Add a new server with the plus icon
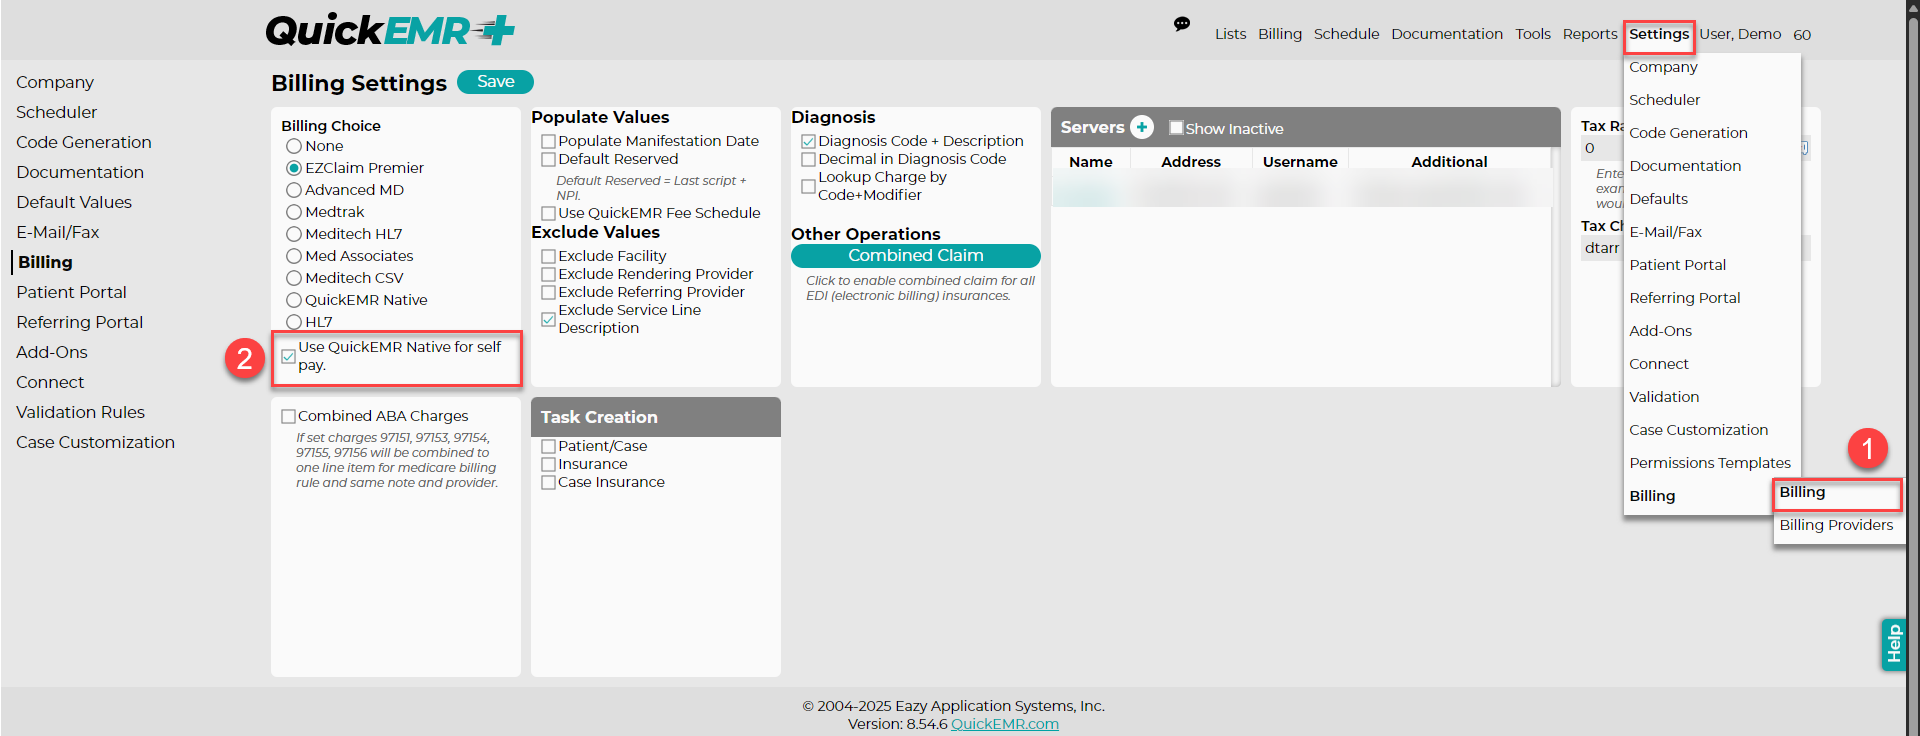Viewport: 1920px width, 736px height. coord(1142,127)
